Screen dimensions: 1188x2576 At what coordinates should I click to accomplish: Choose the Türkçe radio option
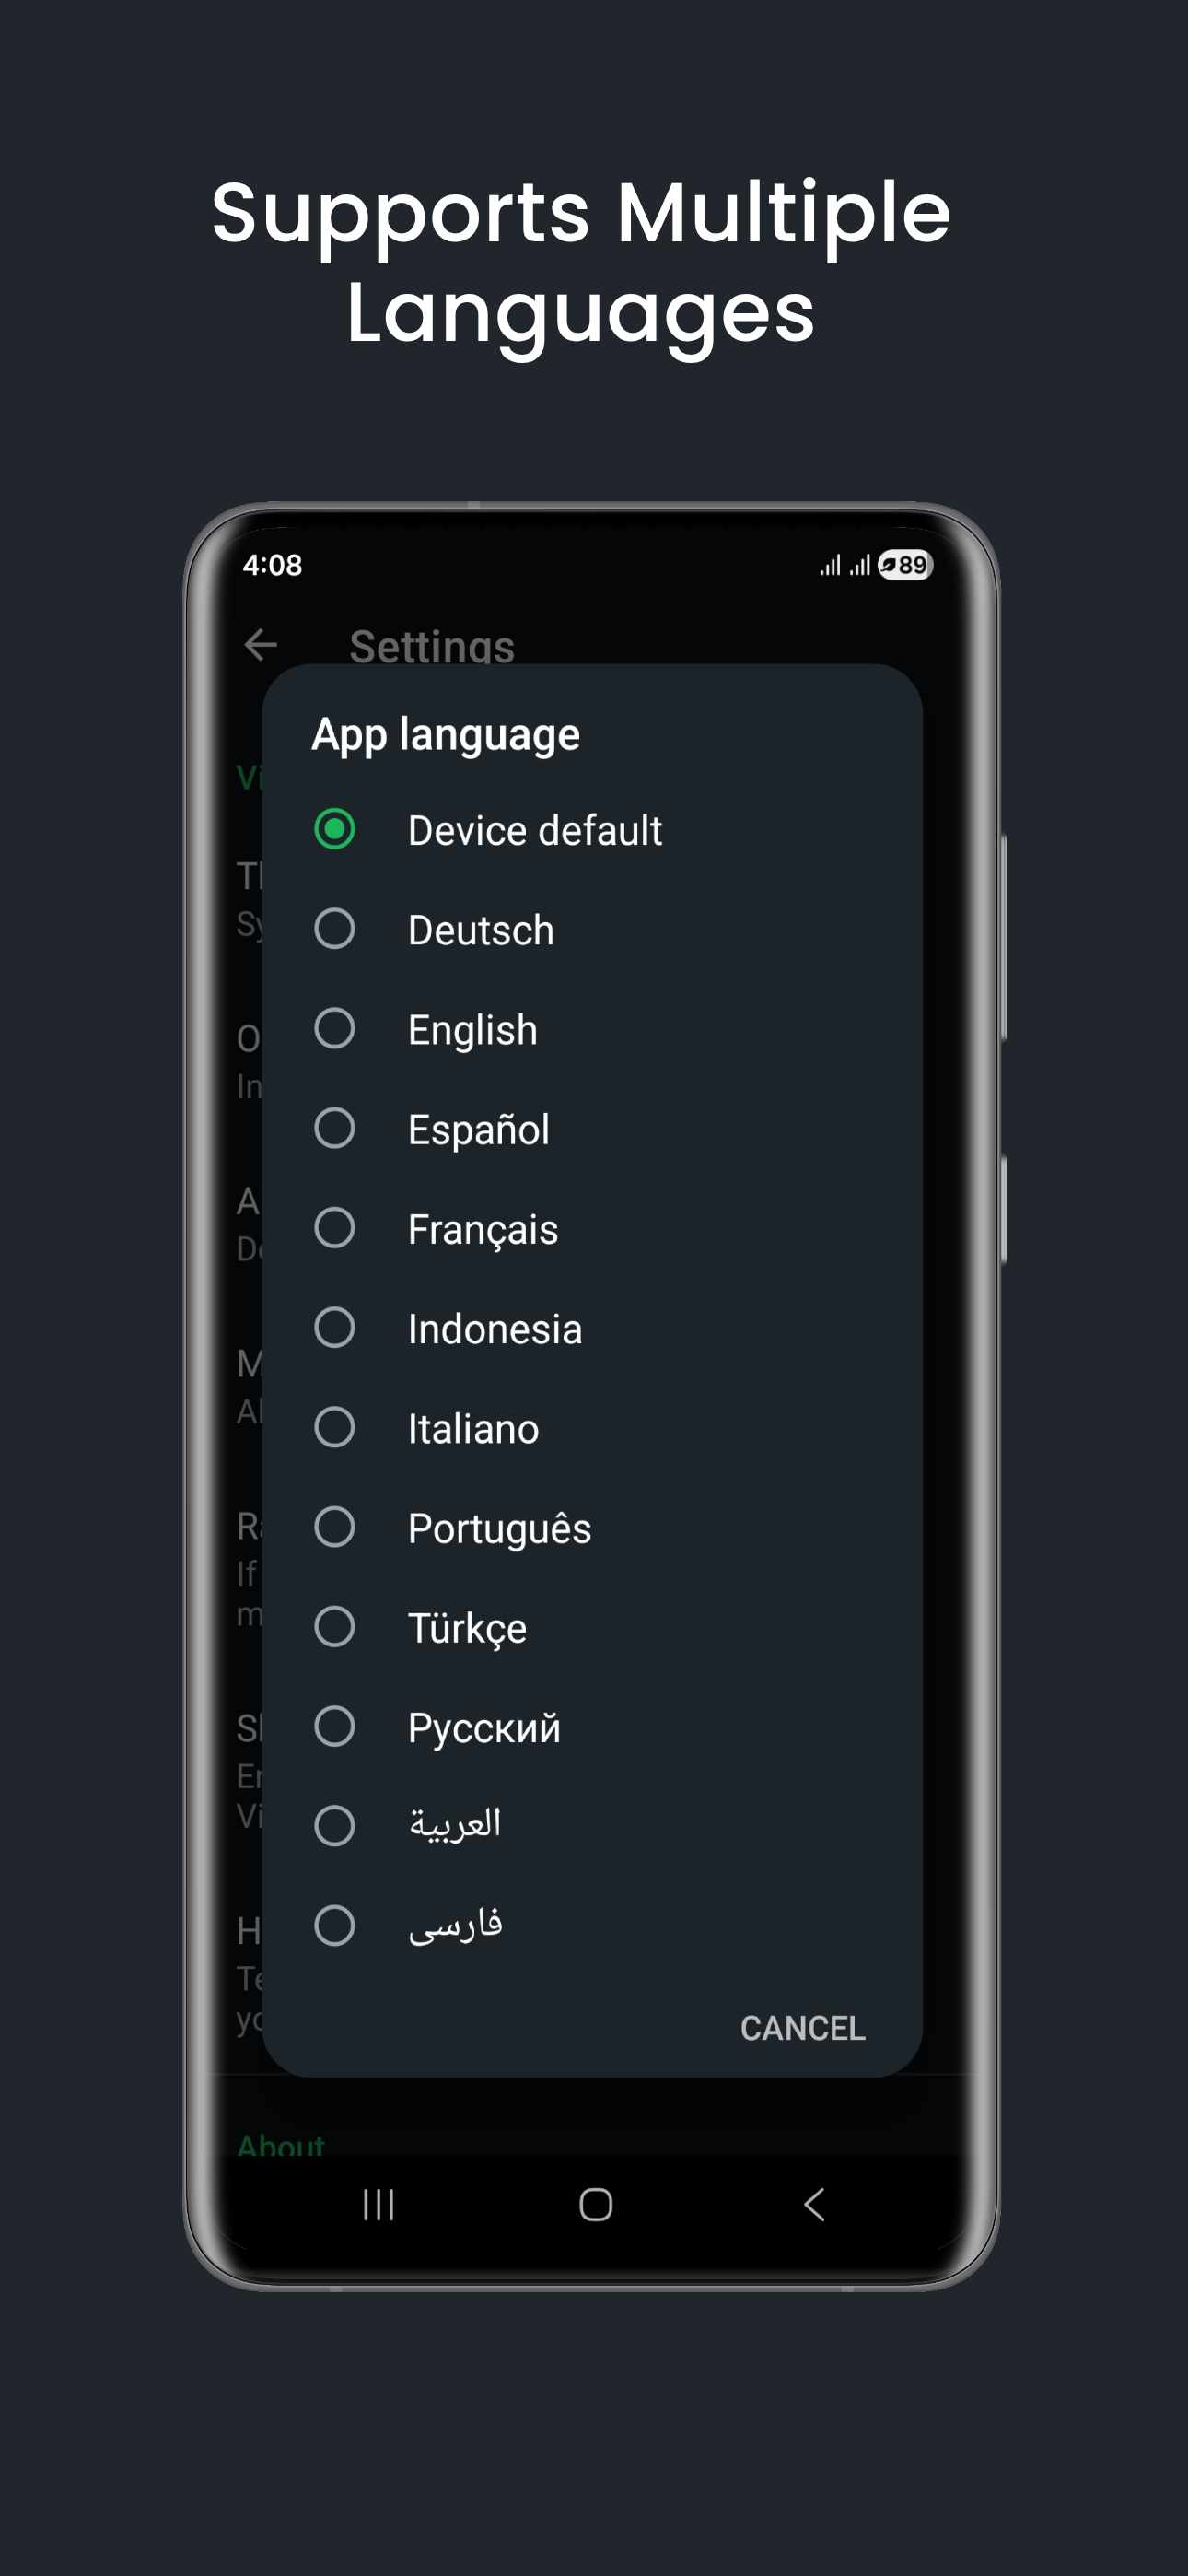tap(335, 1627)
